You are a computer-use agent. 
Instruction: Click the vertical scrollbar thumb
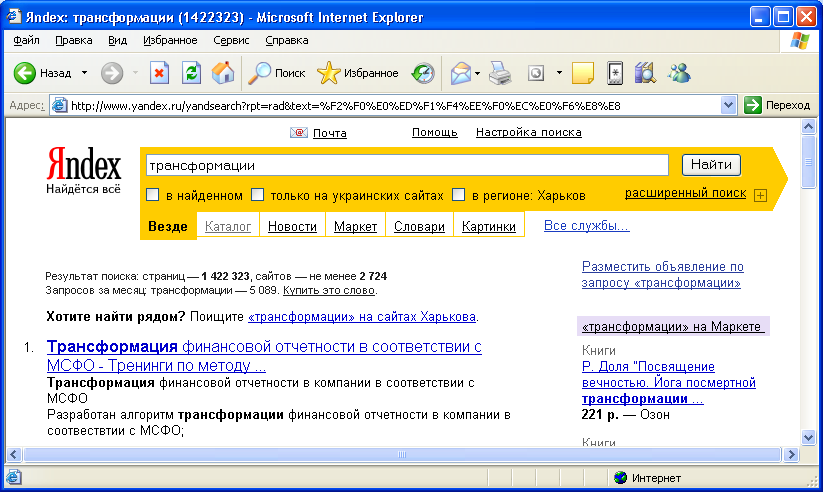[808, 162]
